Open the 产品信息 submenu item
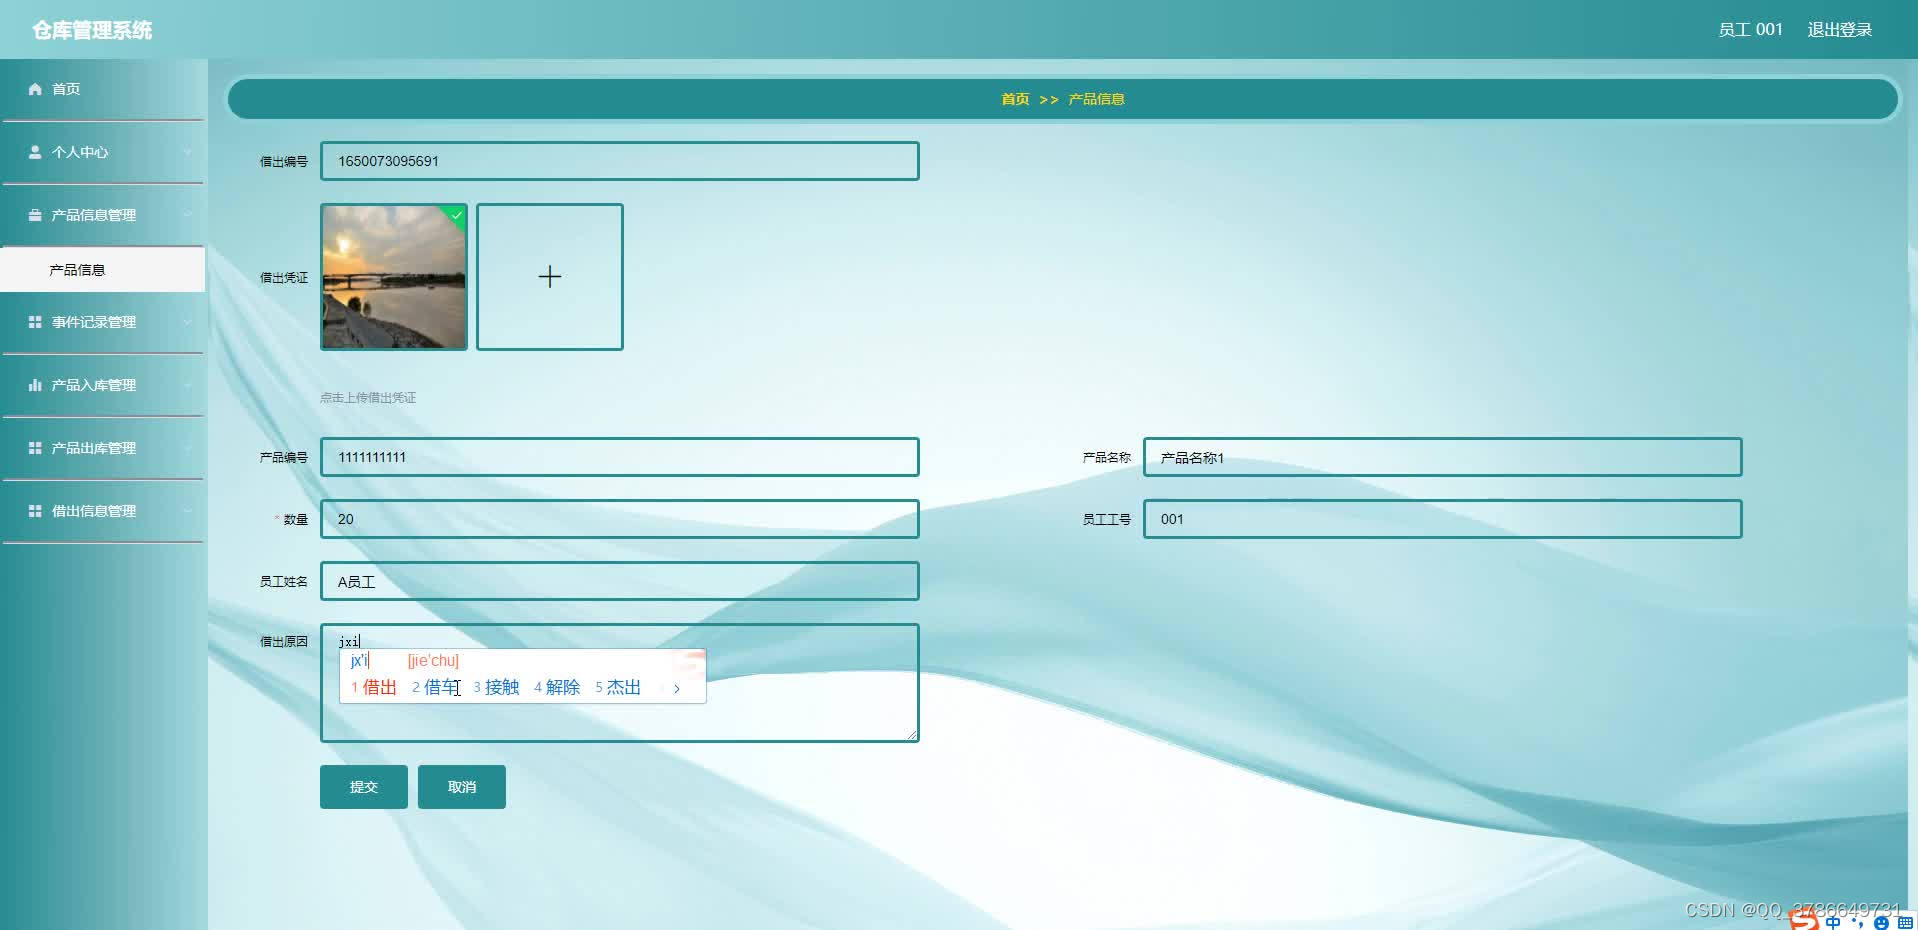This screenshot has width=1918, height=930. [102, 270]
